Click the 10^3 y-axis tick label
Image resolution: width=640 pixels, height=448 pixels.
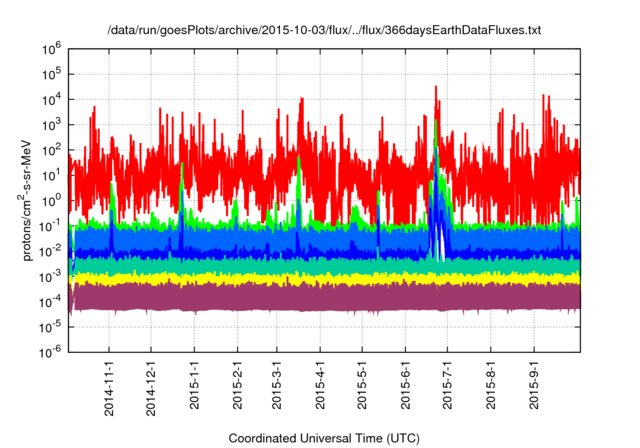pyautogui.click(x=51, y=125)
